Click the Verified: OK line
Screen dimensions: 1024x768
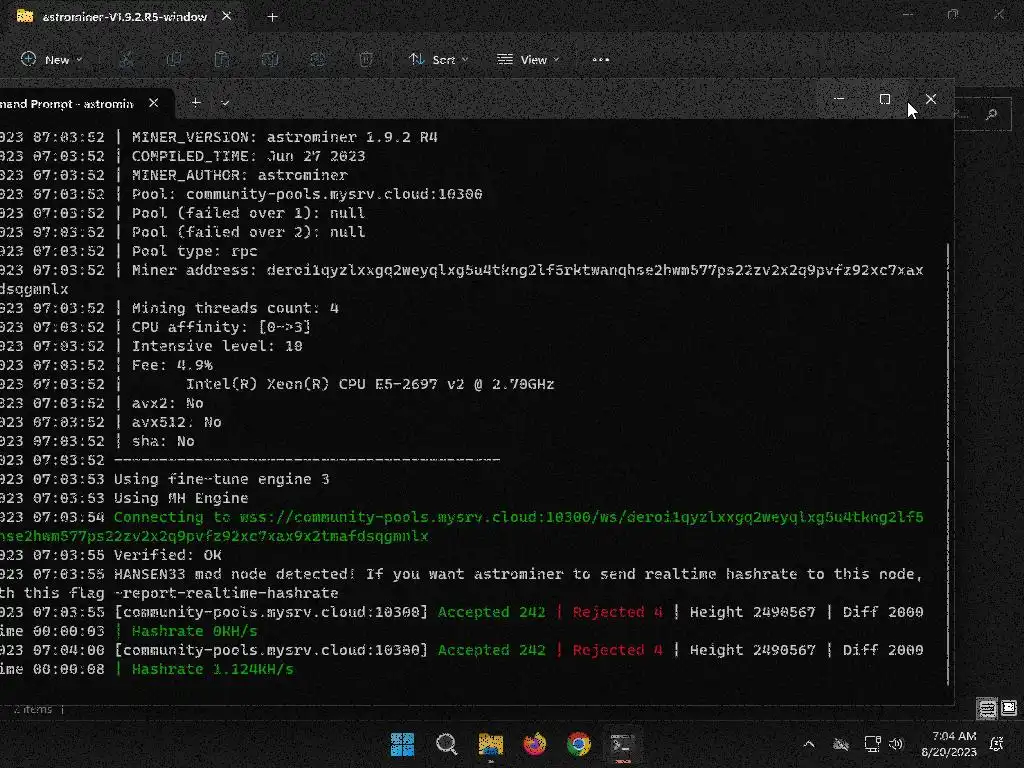[167, 555]
